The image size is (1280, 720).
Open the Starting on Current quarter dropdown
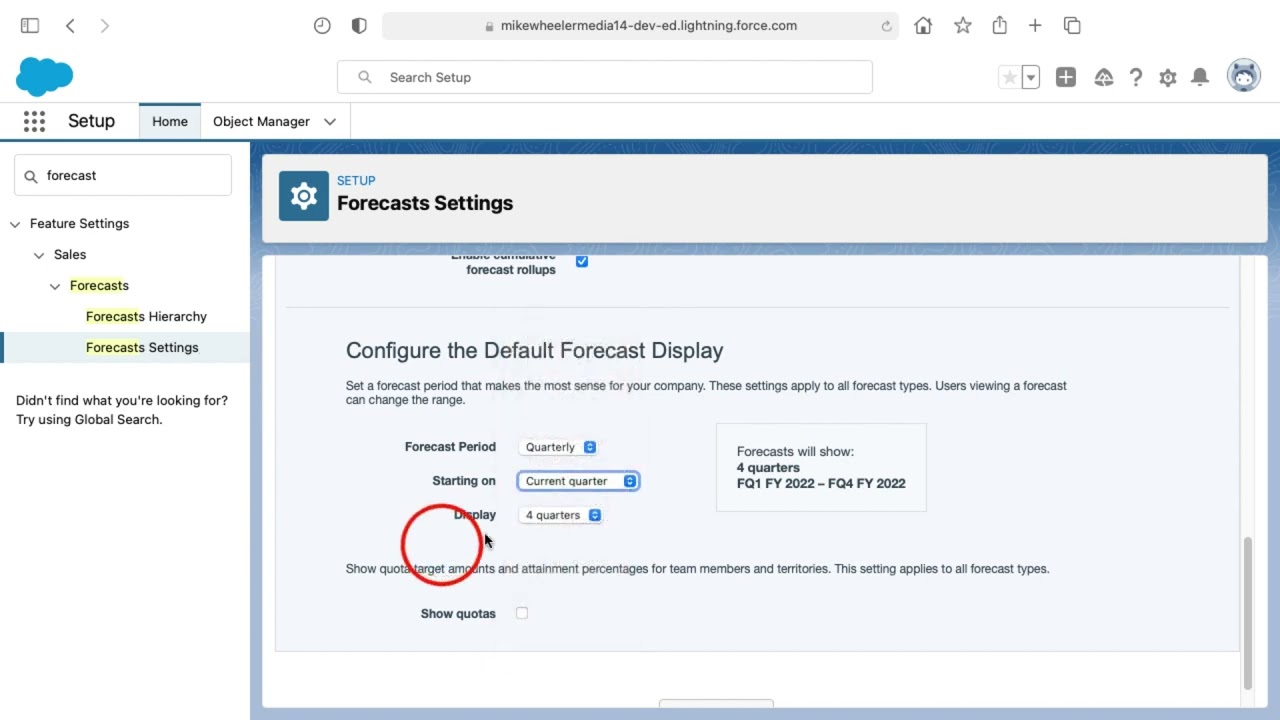pyautogui.click(x=578, y=481)
